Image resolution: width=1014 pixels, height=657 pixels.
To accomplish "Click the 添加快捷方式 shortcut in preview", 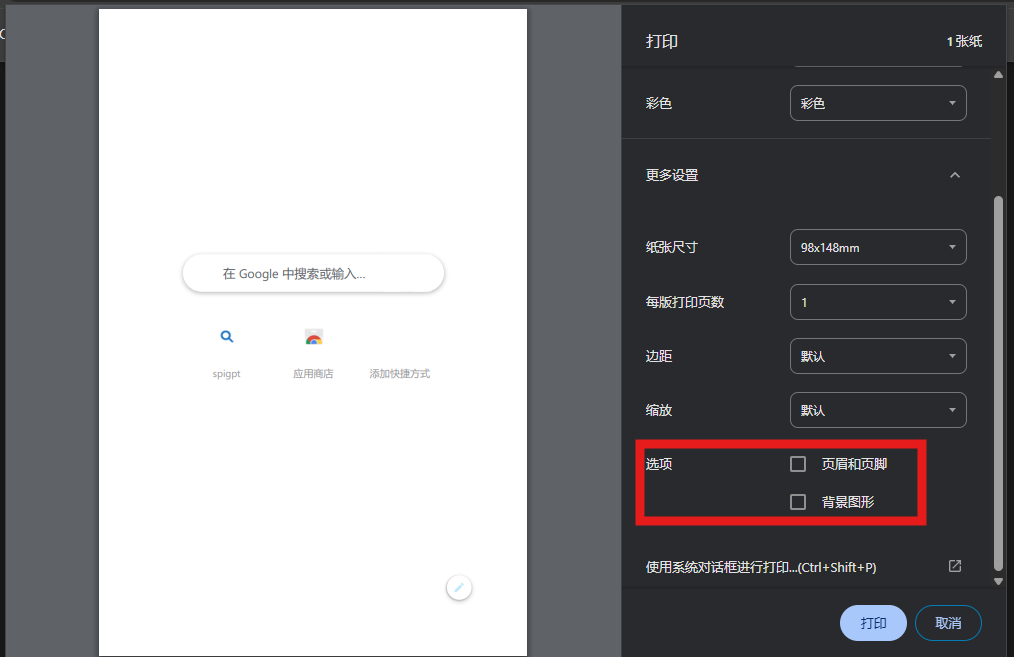I will point(399,373).
